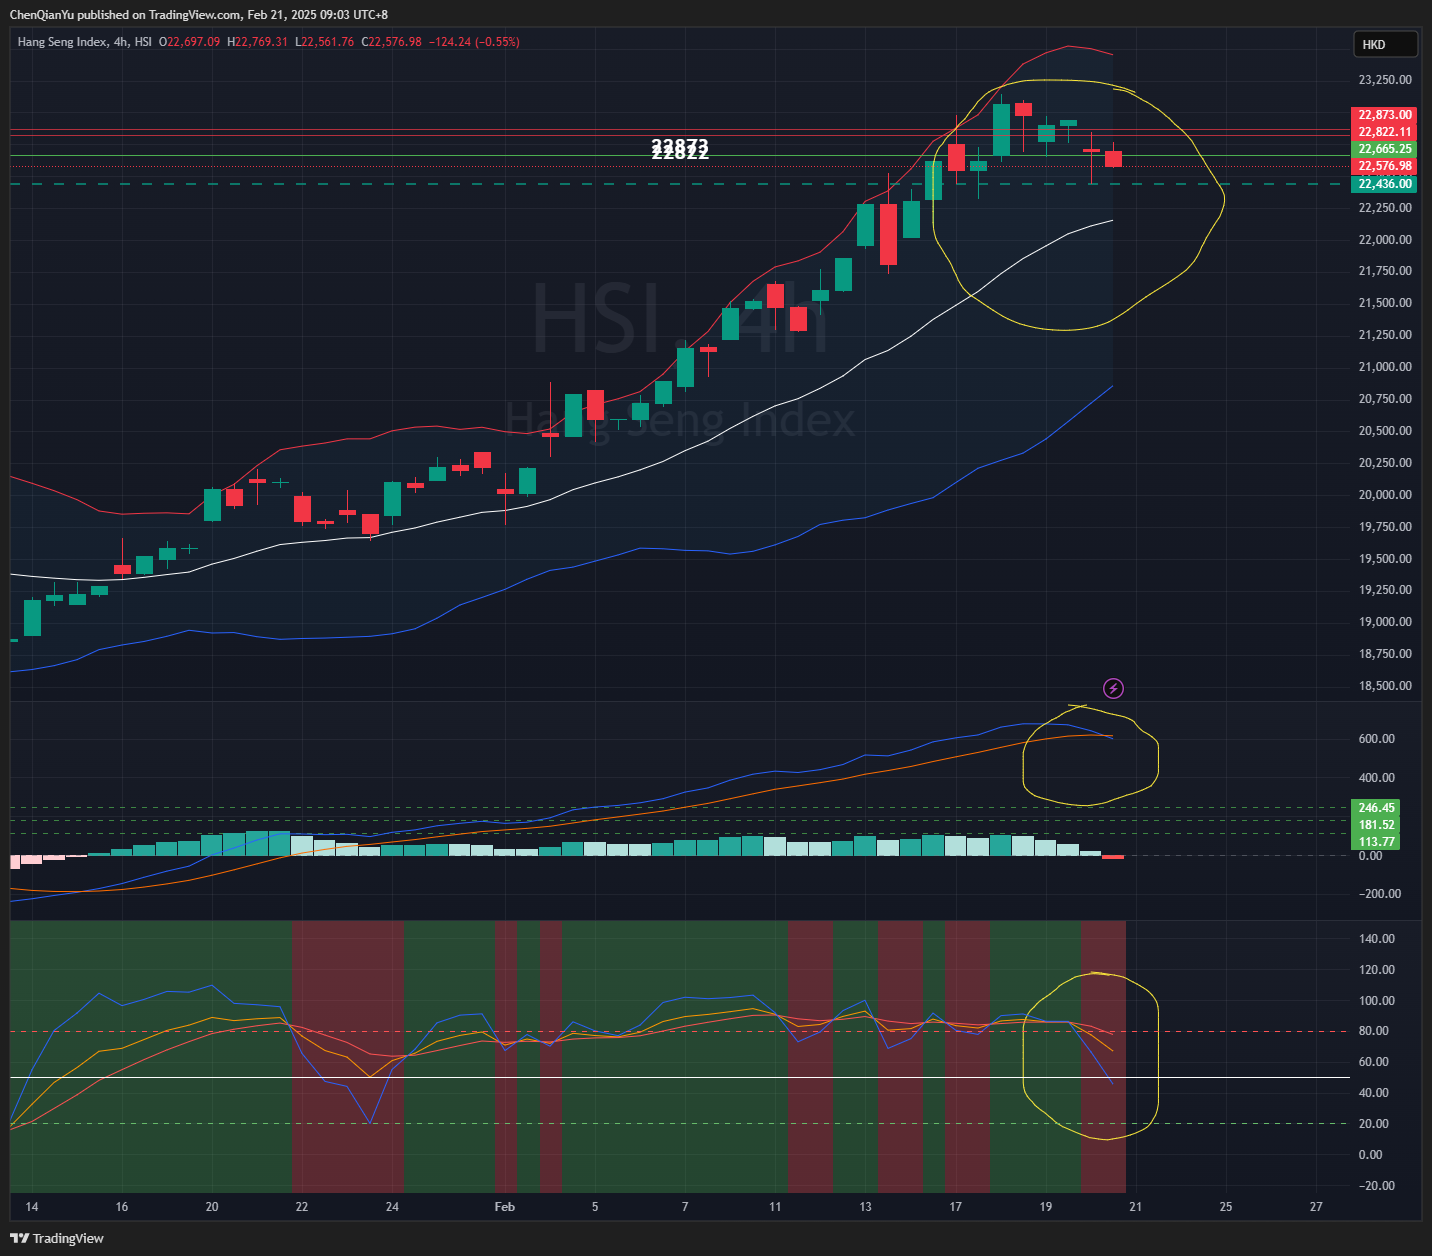Click the −20.00 oscillator axis value
This screenshot has height=1256, width=1432.
[x=1377, y=1186]
